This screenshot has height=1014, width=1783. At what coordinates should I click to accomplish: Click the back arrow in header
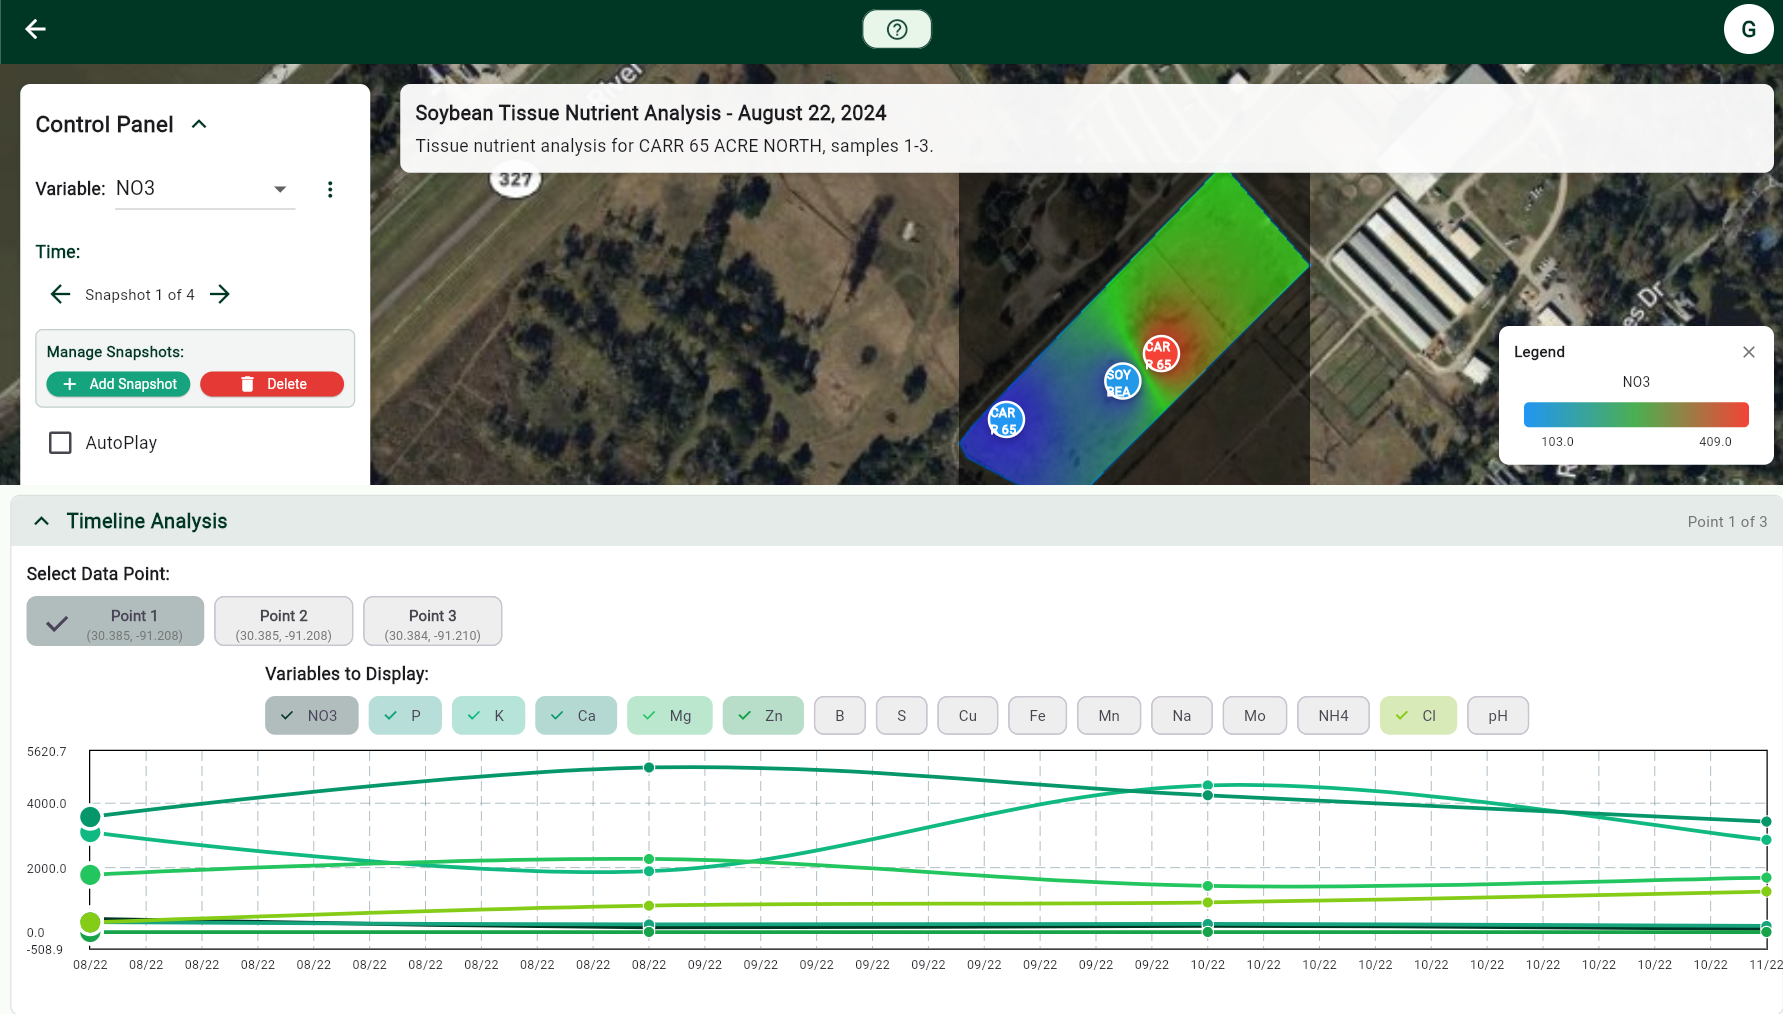pyautogui.click(x=36, y=29)
